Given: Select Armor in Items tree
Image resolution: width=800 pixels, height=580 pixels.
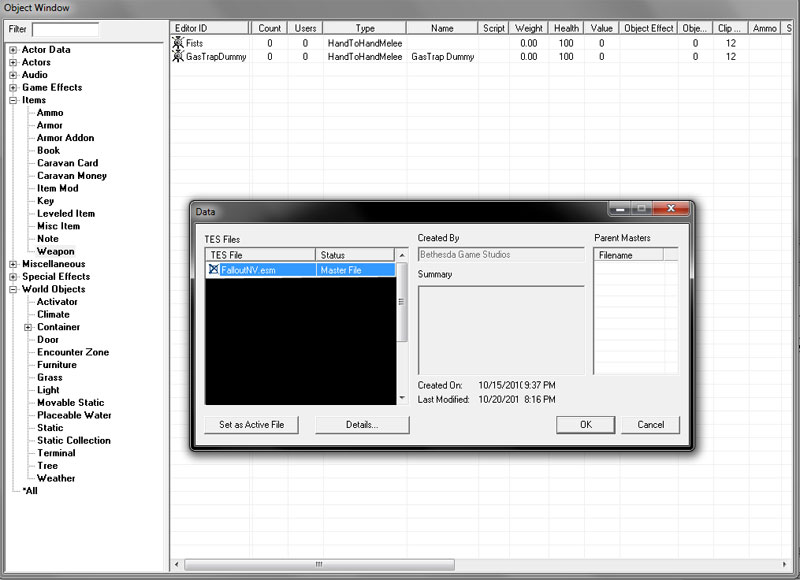Looking at the screenshot, I should [49, 125].
